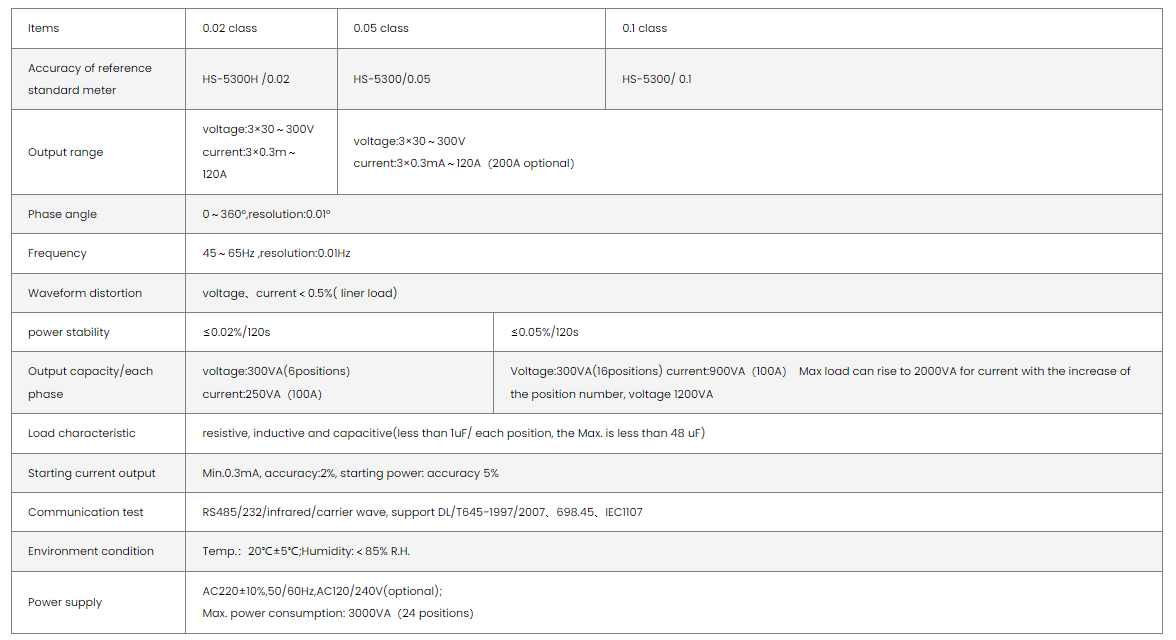The height and width of the screenshot is (640, 1176).
Task: Click the "Output range" row label
Action: click(x=66, y=152)
